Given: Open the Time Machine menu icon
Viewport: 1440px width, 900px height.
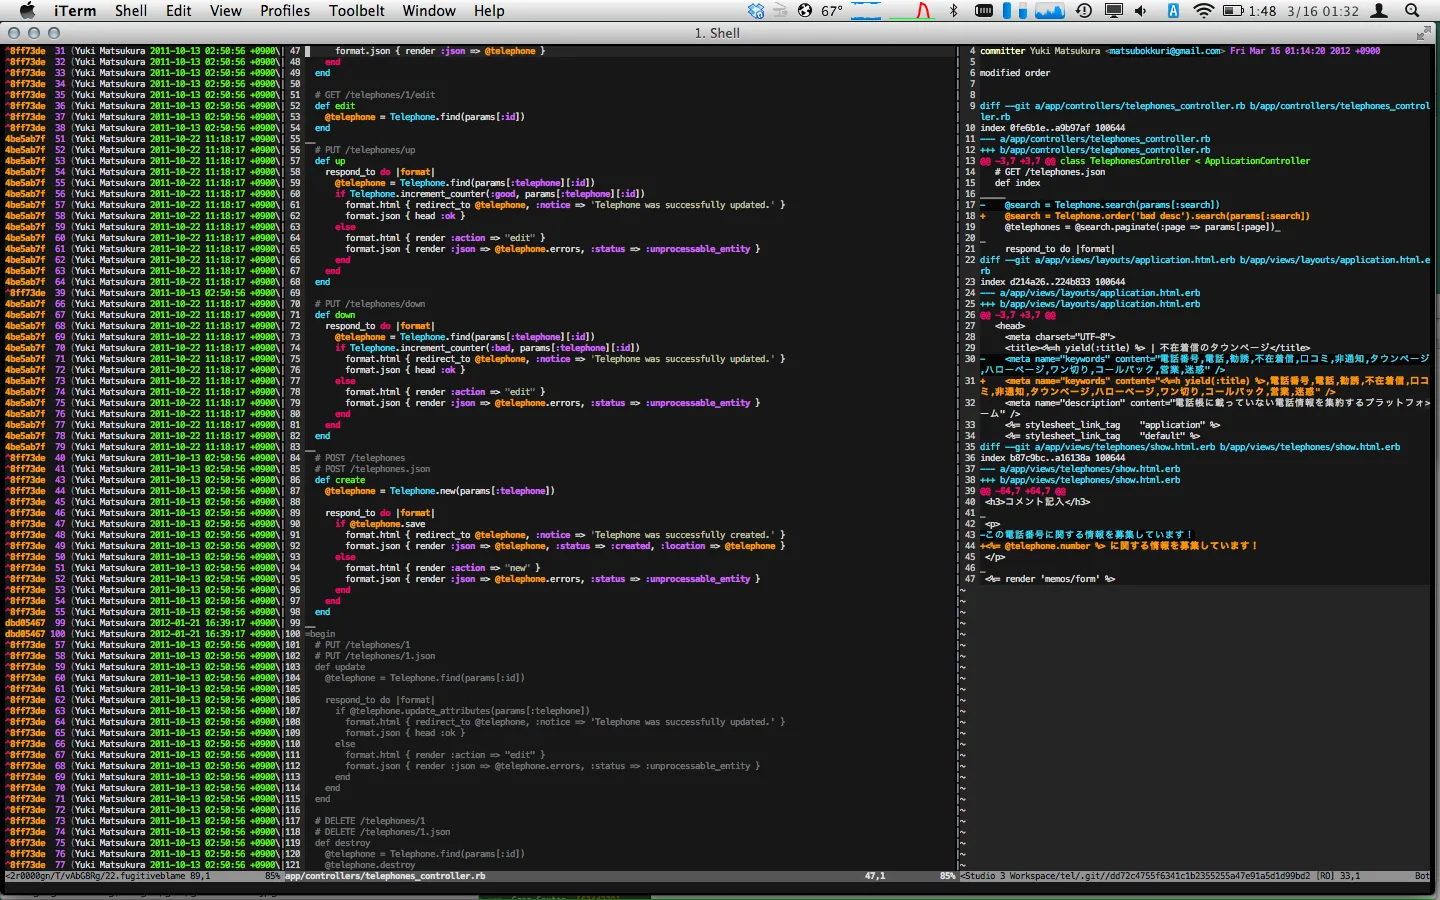Looking at the screenshot, I should tap(1084, 11).
